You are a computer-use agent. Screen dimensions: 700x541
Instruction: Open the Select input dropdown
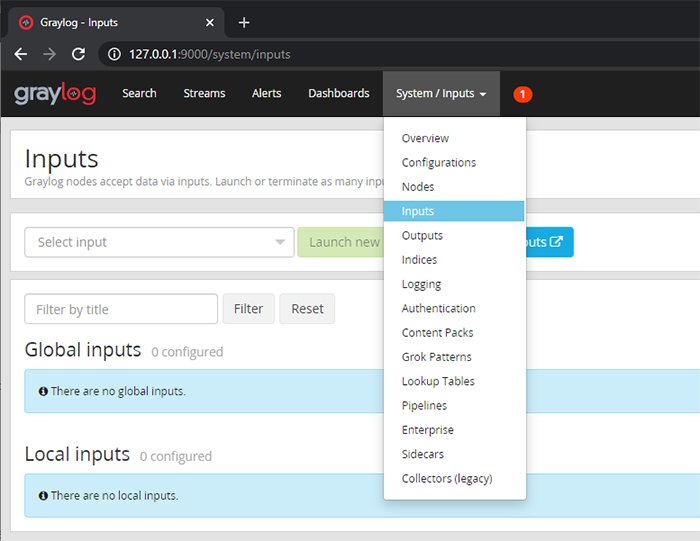(x=159, y=242)
